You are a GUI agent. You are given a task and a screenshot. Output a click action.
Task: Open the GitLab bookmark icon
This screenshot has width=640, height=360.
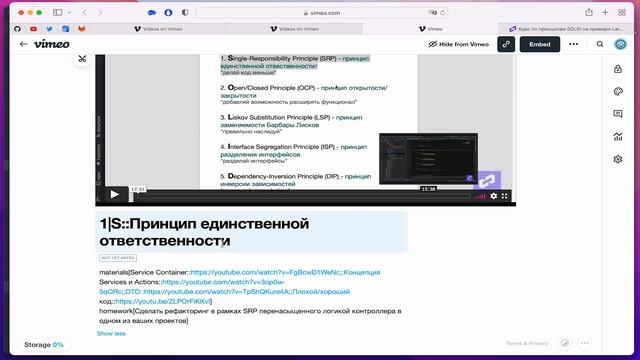point(82,29)
